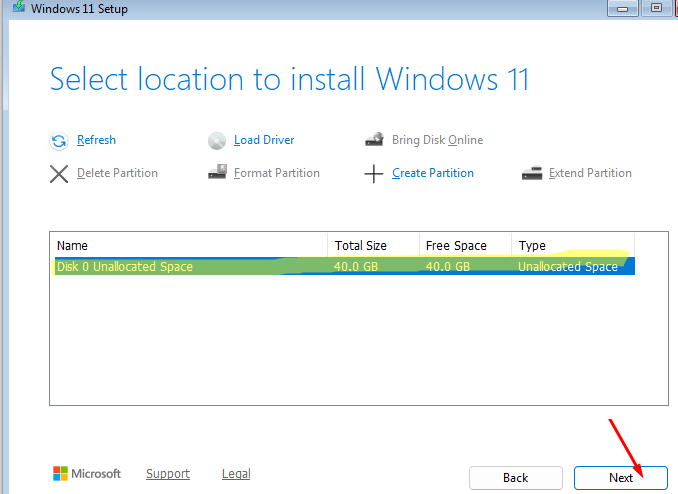Click the Delete Partition X icon
Image resolution: width=678 pixels, height=494 pixels.
(x=59, y=174)
